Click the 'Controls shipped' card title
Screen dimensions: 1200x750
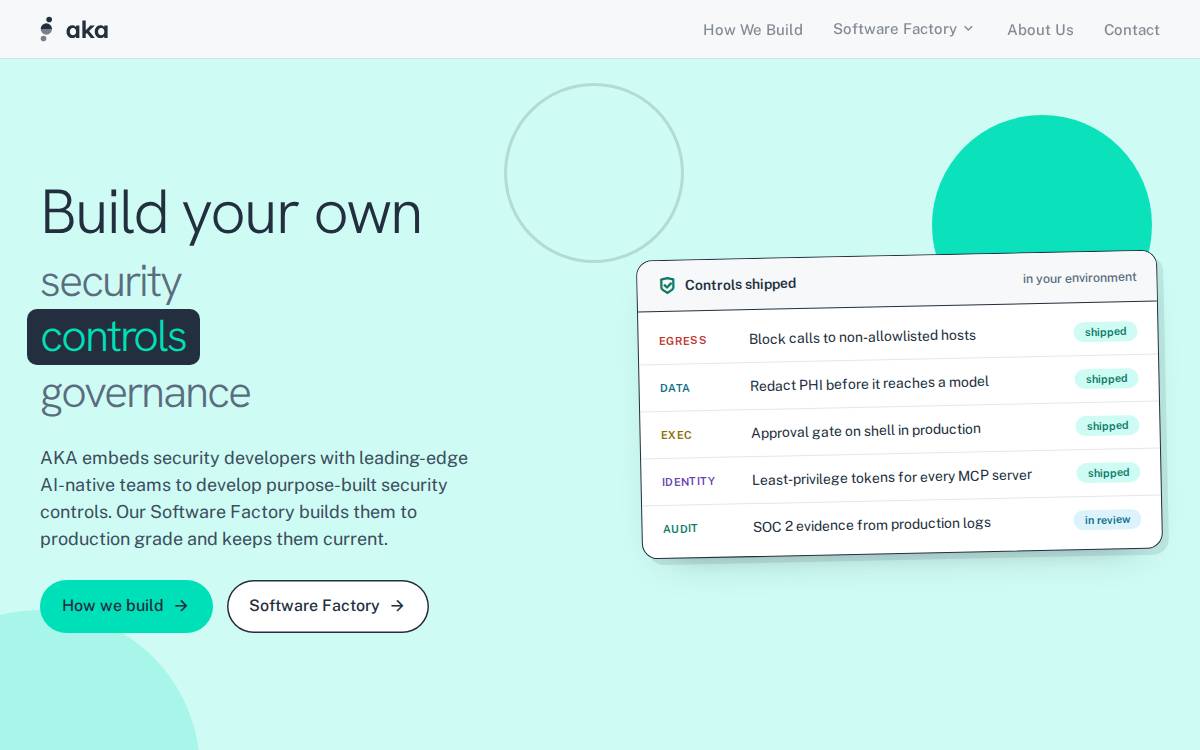point(740,284)
